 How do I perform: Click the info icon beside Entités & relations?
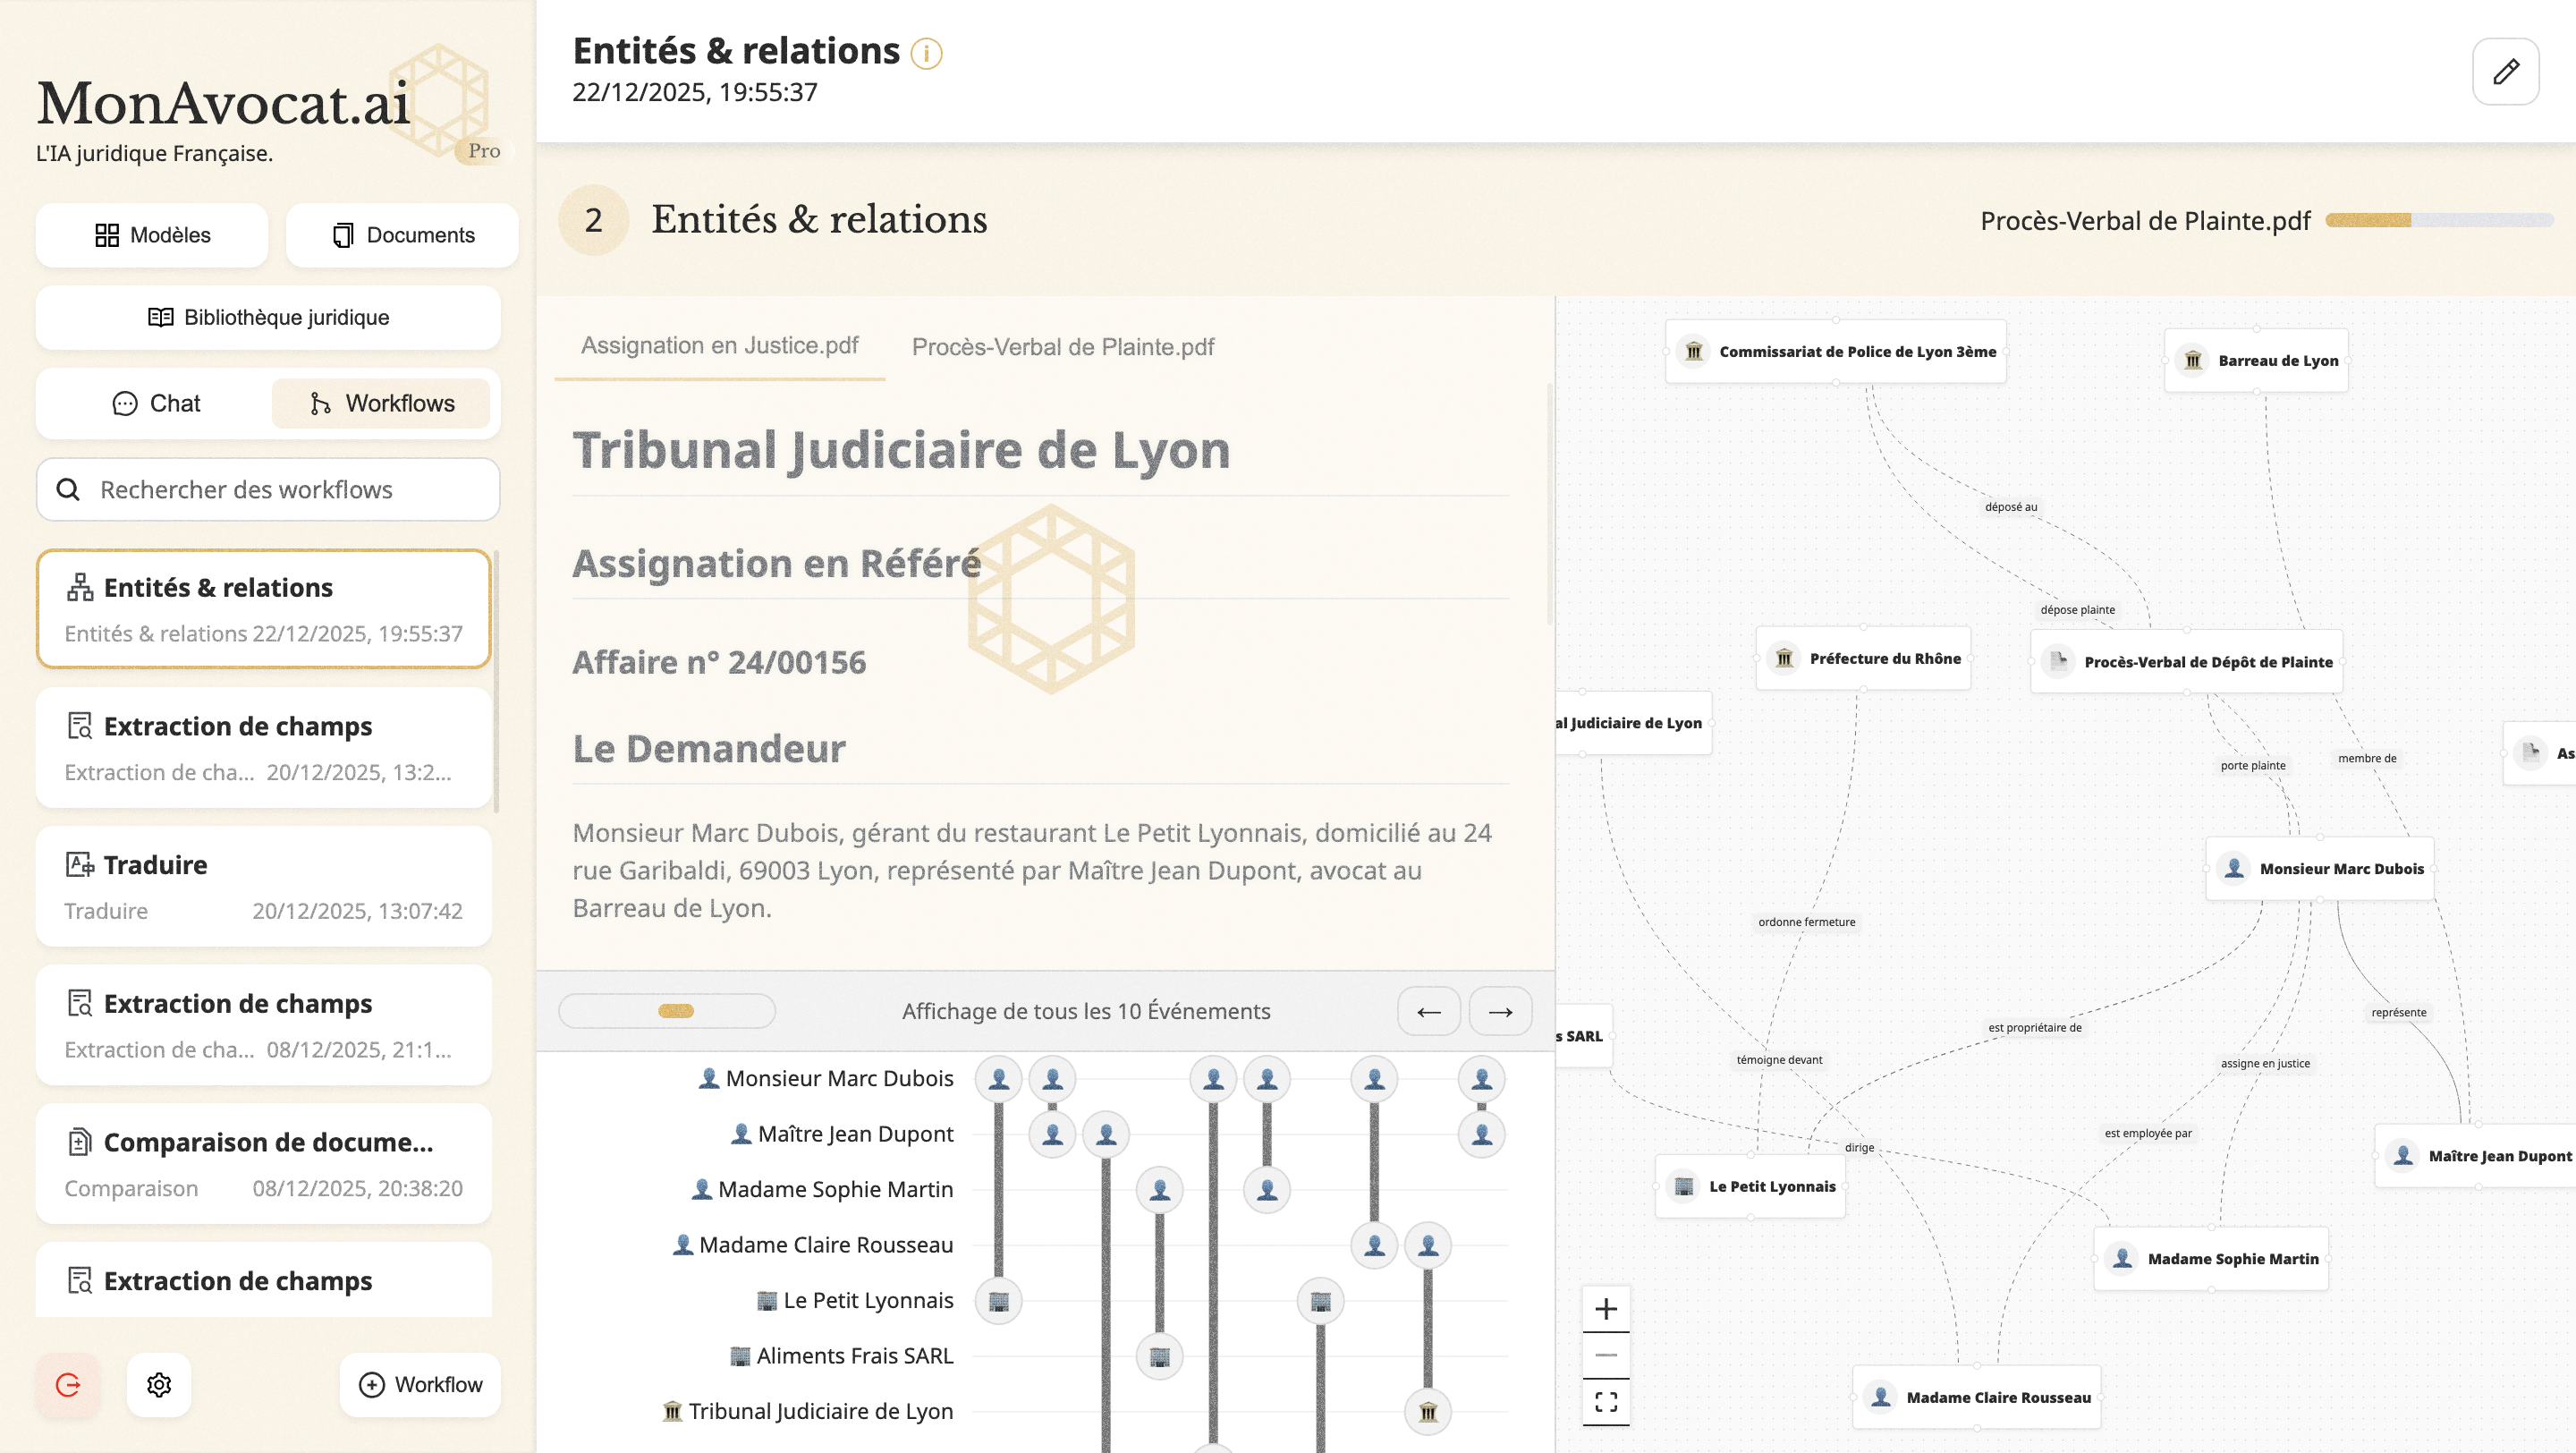point(926,53)
